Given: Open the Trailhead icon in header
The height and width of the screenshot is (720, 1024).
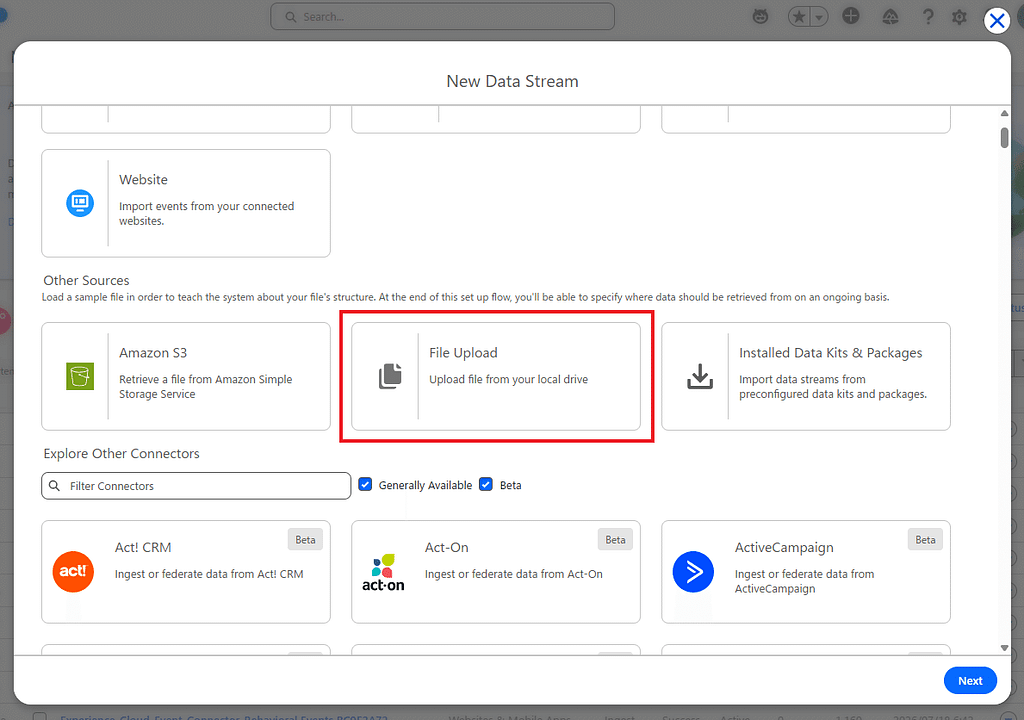Looking at the screenshot, I should 890,16.
